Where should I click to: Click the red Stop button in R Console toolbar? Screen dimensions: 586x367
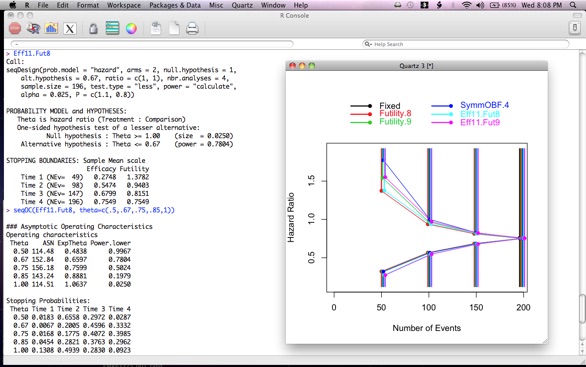pos(15,29)
